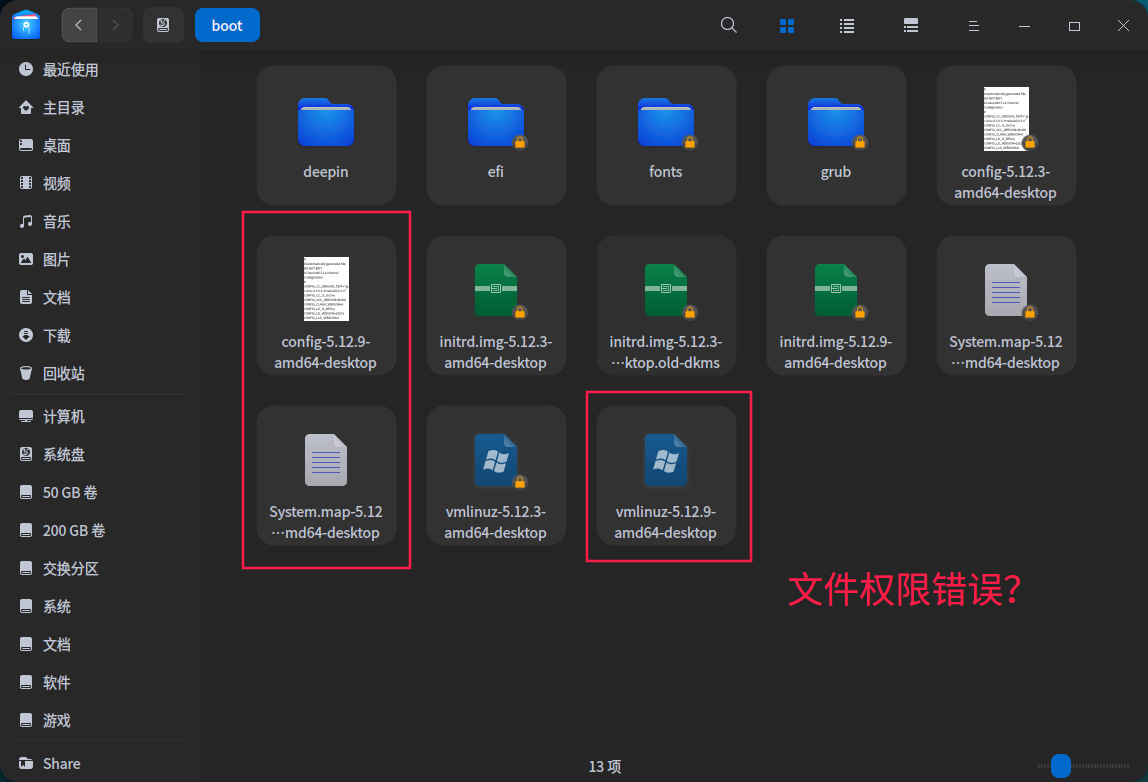The height and width of the screenshot is (782, 1148).
Task: Open 下载 downloads folder
Action: pyautogui.click(x=95, y=336)
